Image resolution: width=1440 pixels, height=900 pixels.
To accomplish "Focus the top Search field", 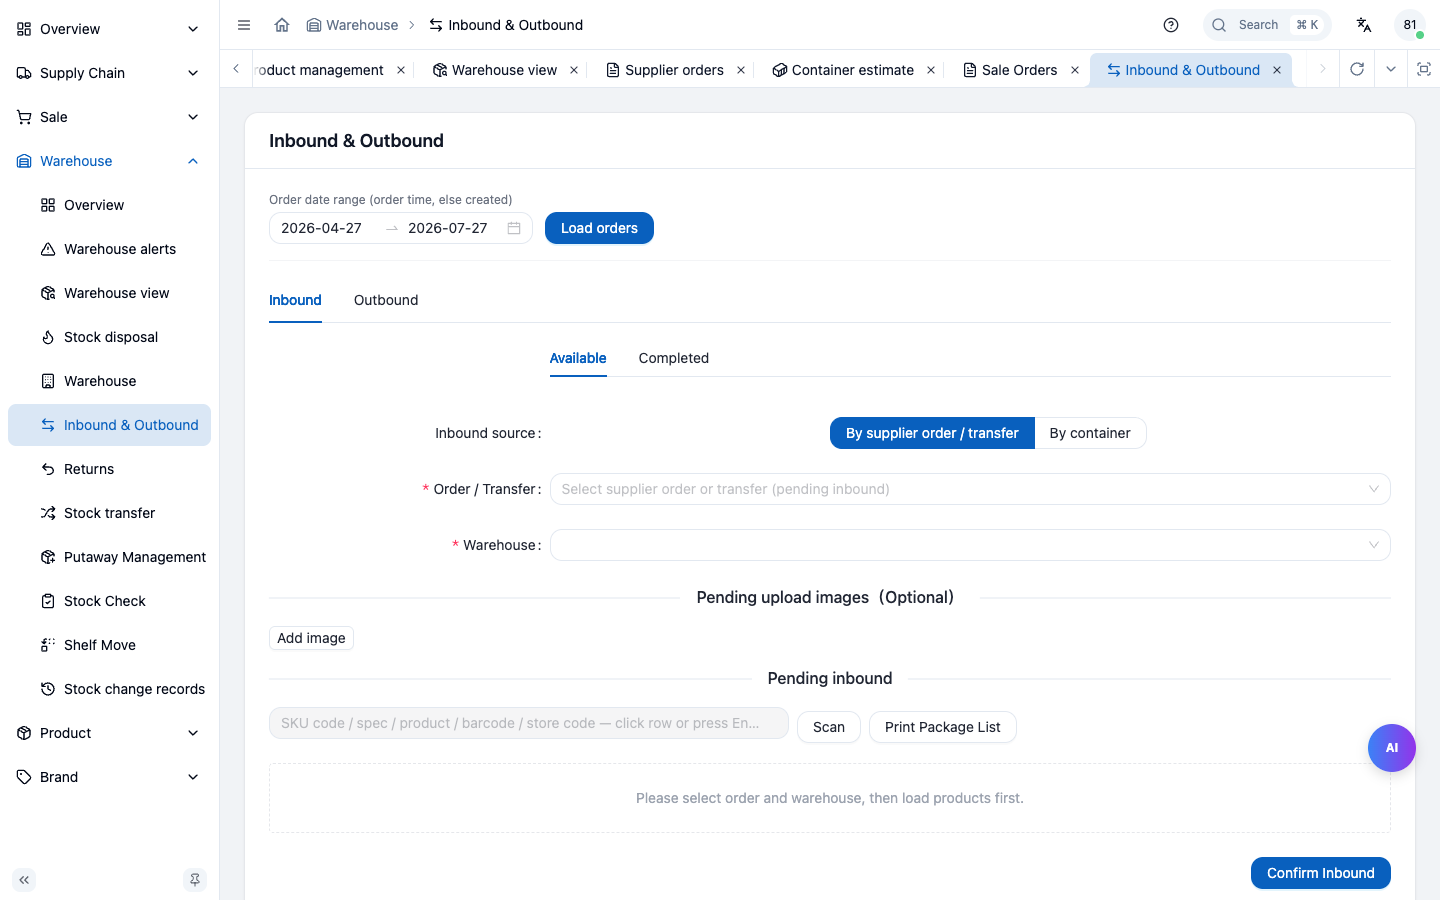I will tap(1267, 25).
